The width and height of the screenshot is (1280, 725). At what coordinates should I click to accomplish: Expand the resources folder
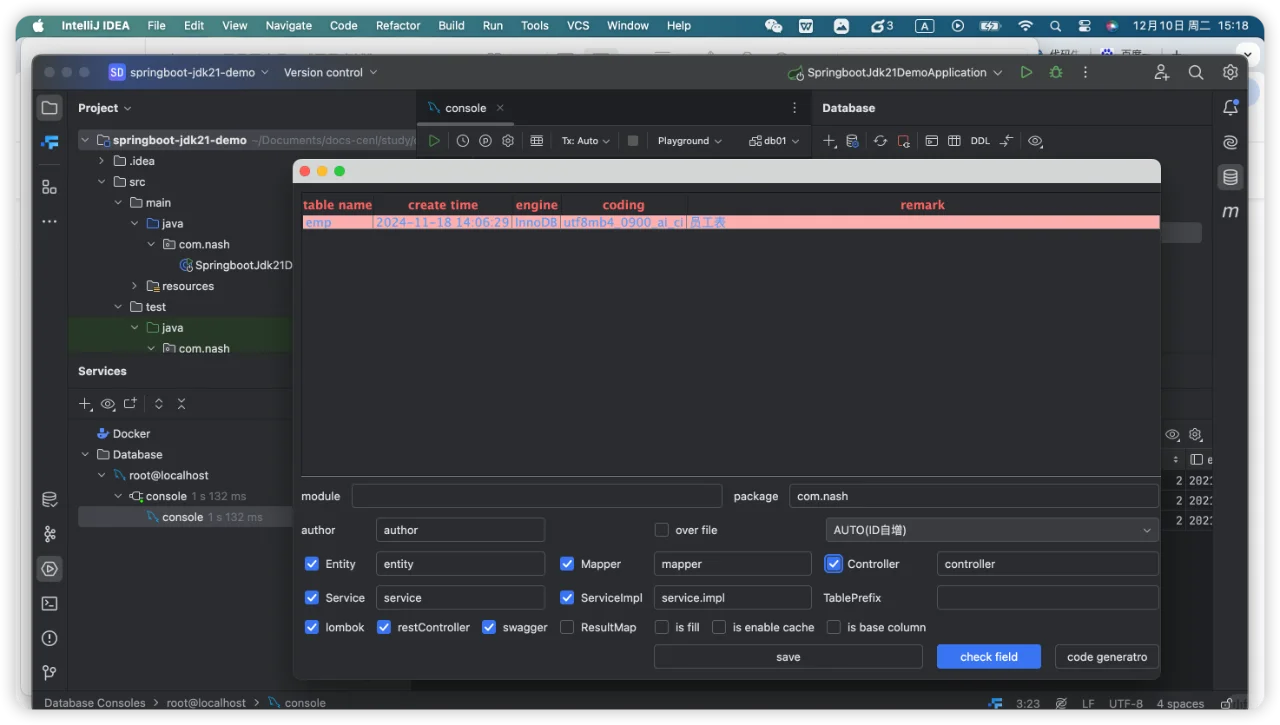click(x=134, y=286)
